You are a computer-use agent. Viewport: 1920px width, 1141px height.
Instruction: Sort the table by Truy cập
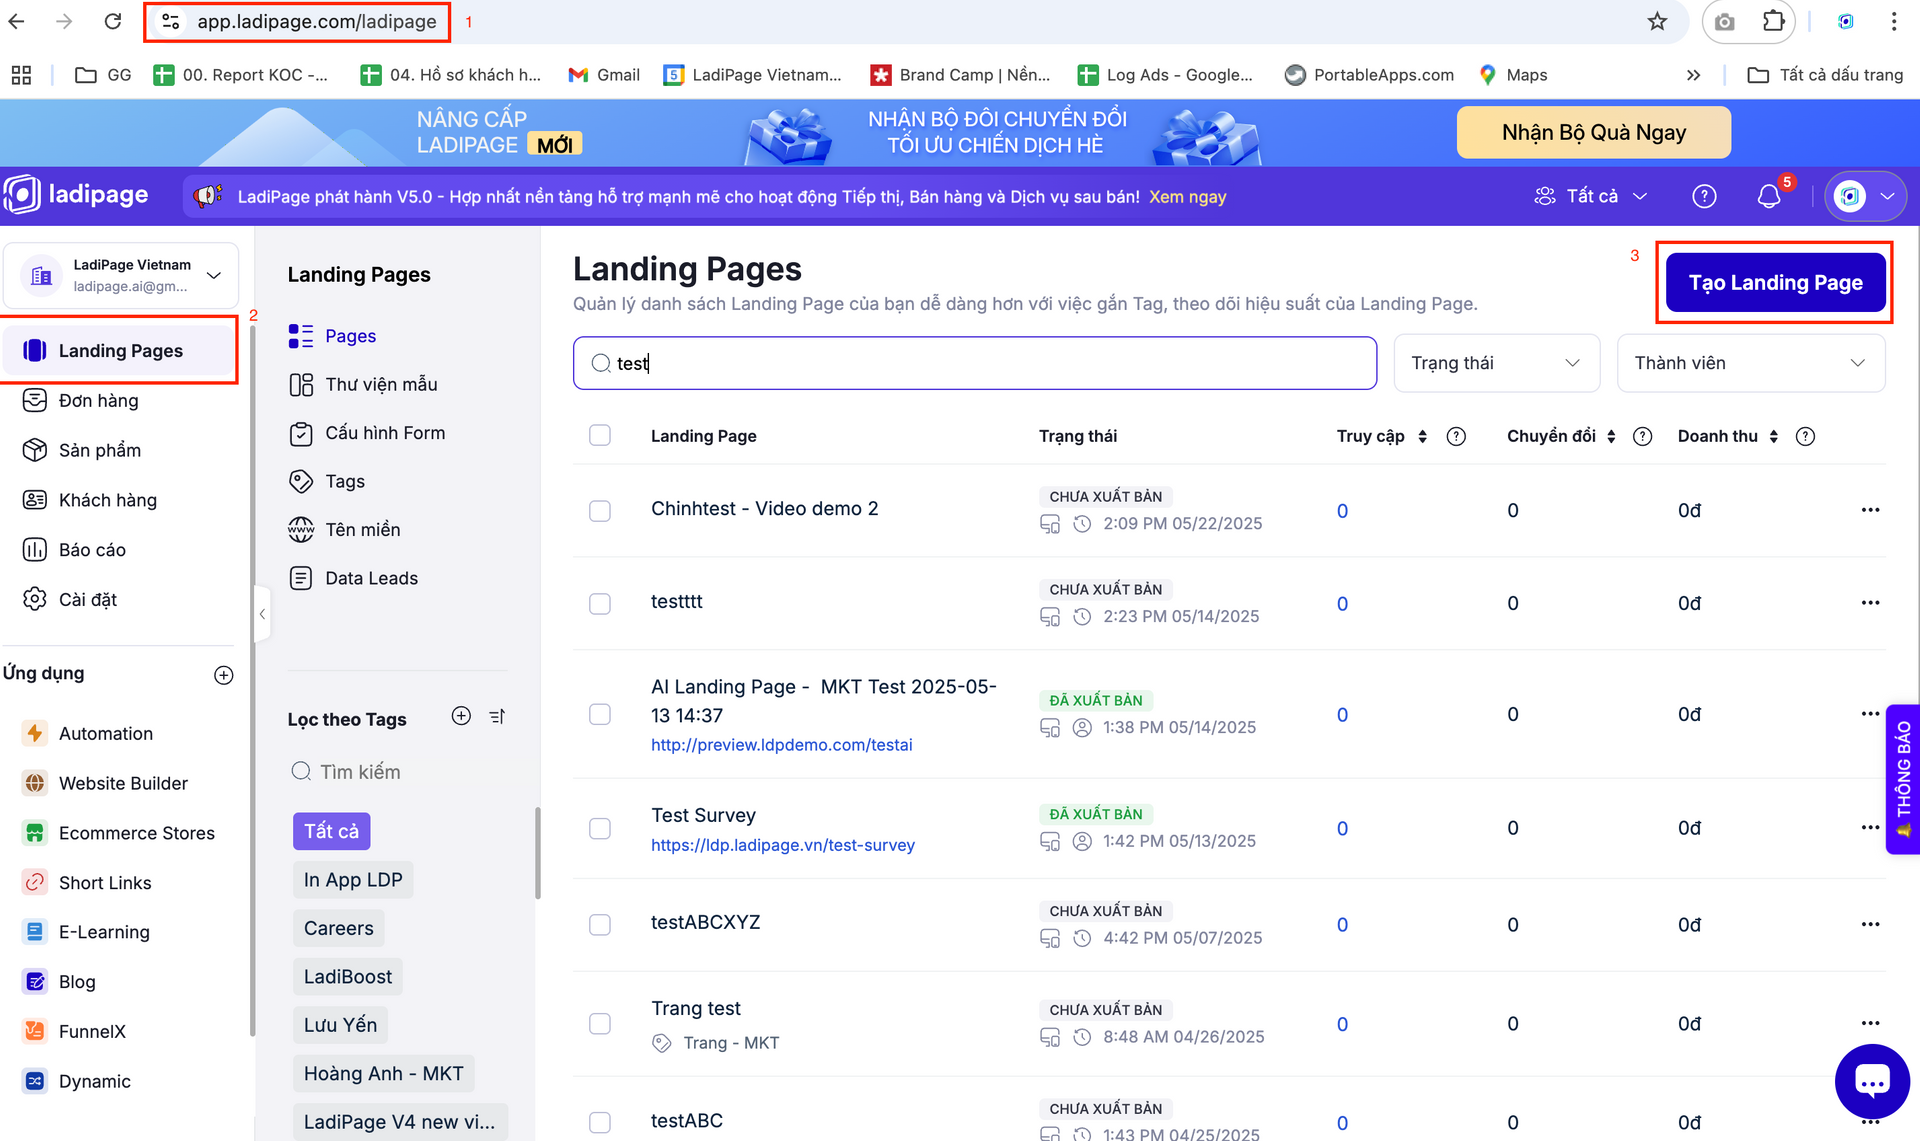click(1422, 436)
